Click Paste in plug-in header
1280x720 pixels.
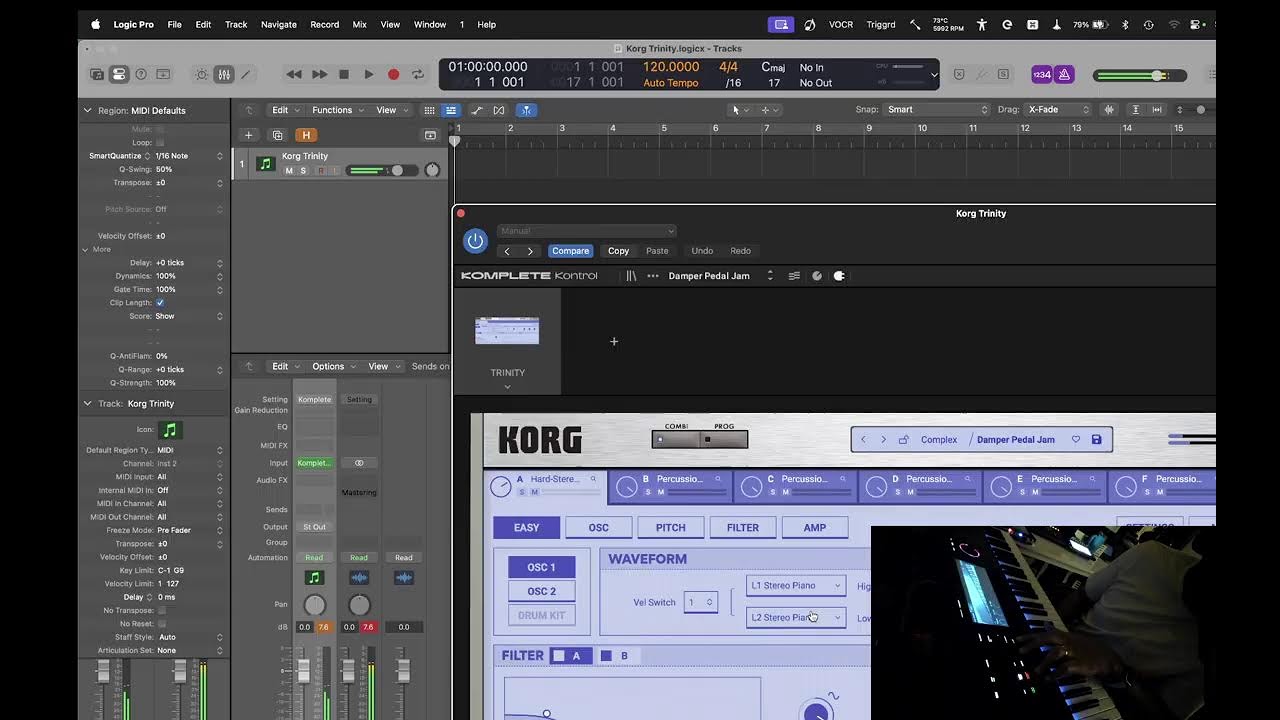click(x=657, y=251)
